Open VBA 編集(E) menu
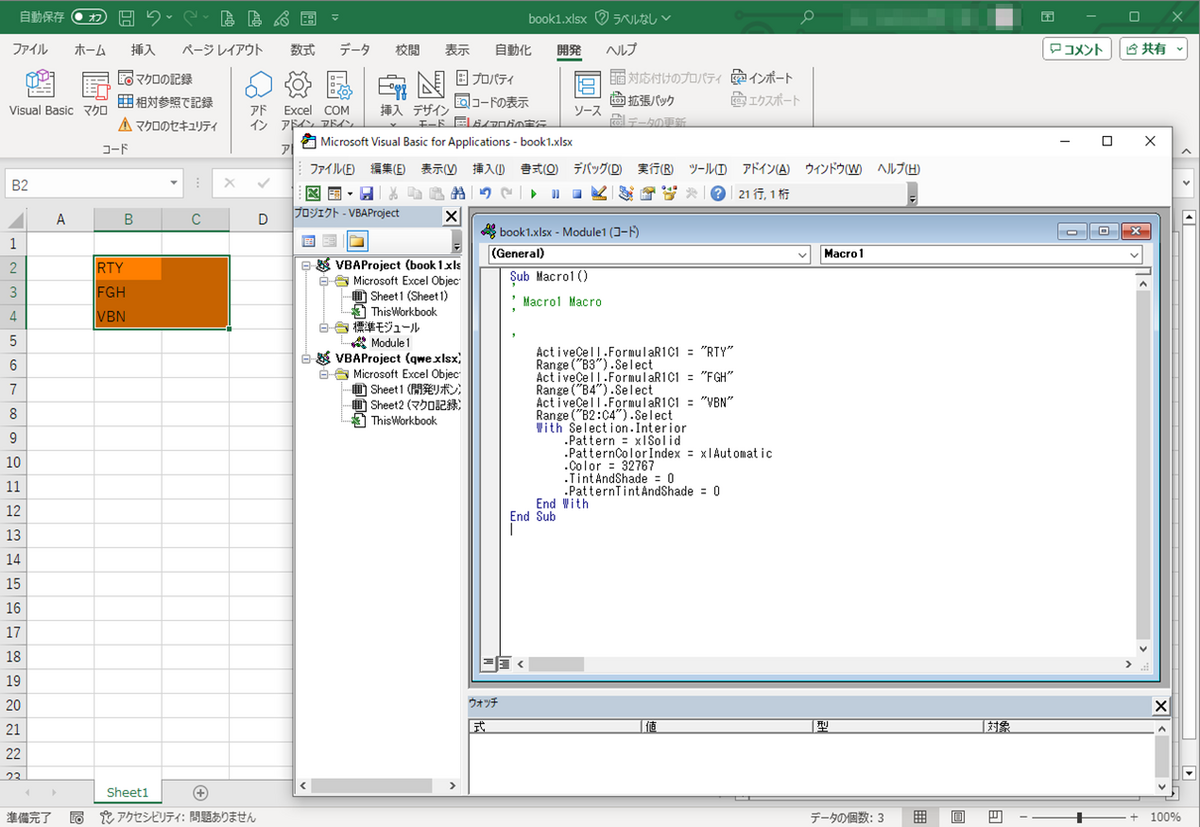Image resolution: width=1200 pixels, height=827 pixels. point(387,169)
